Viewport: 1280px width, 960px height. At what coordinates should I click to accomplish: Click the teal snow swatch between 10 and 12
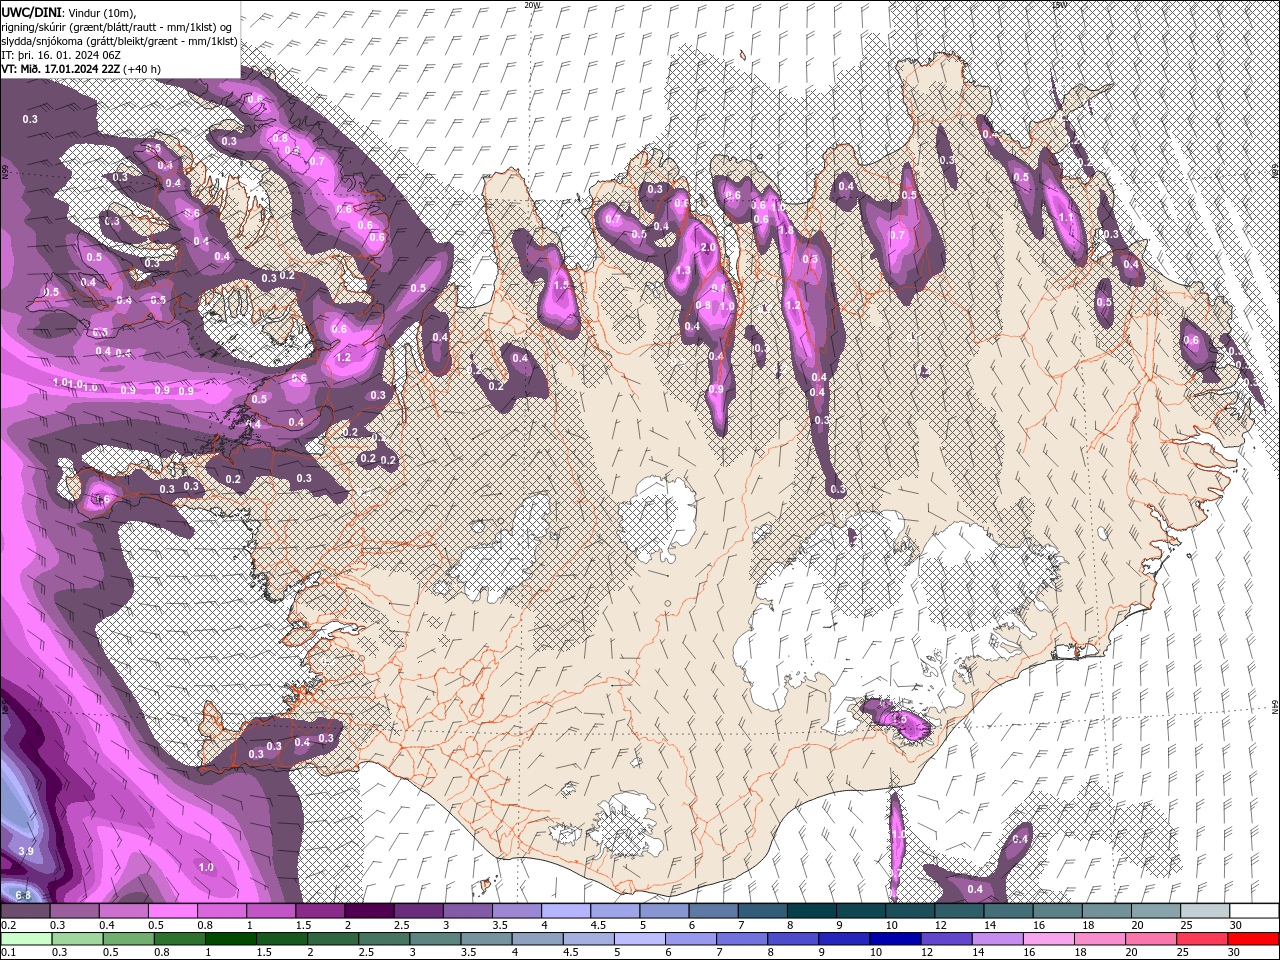[x=909, y=911]
